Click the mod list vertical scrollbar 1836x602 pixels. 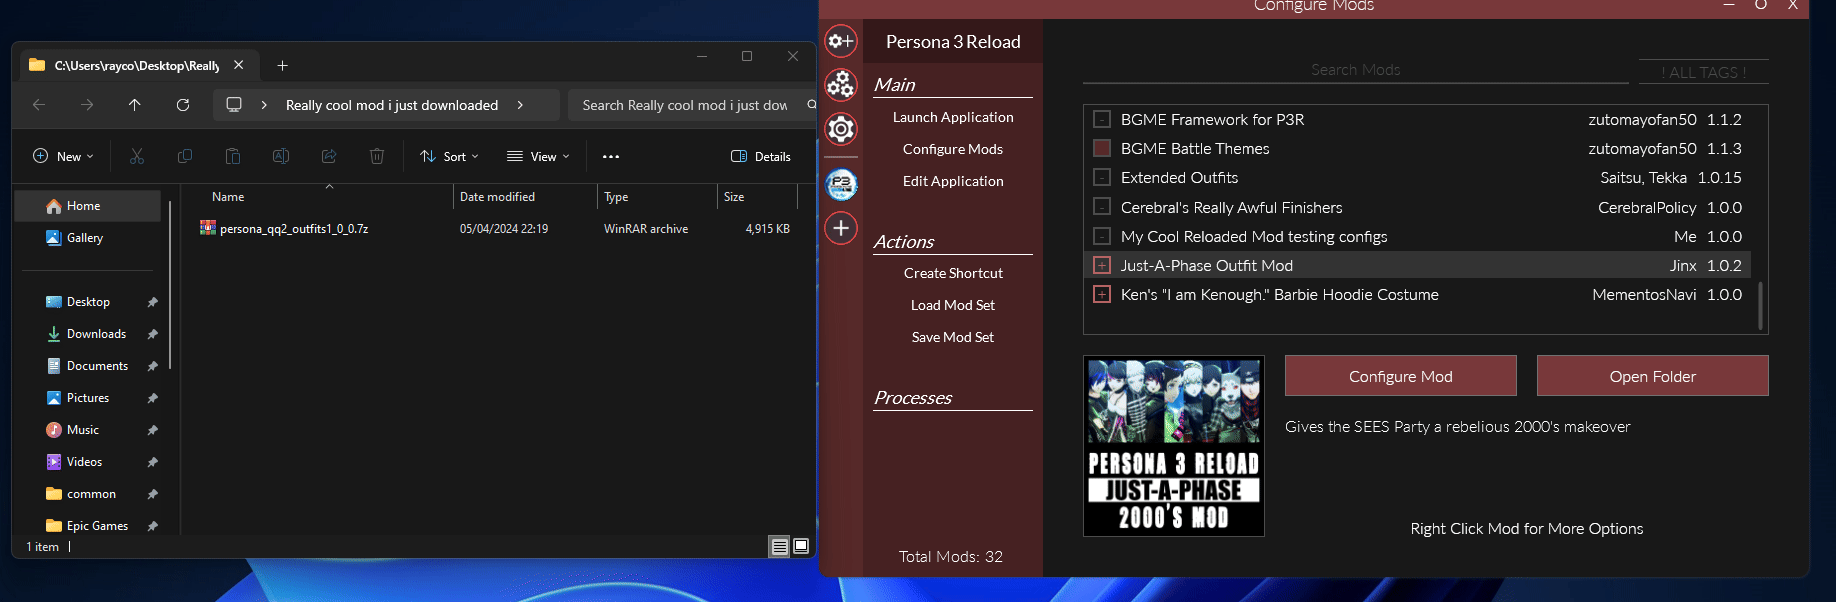coord(1760,305)
